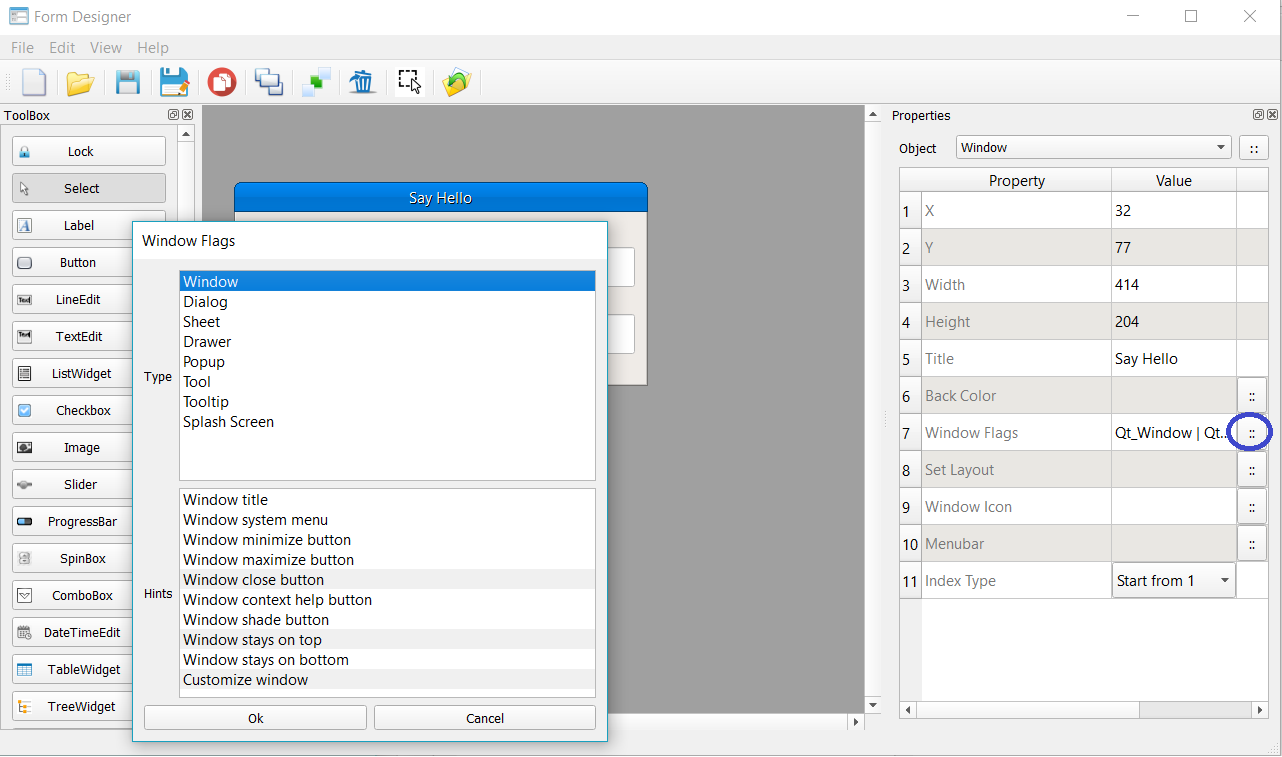
Task: Toggle the 'Window close button' hint
Action: pyautogui.click(x=253, y=580)
